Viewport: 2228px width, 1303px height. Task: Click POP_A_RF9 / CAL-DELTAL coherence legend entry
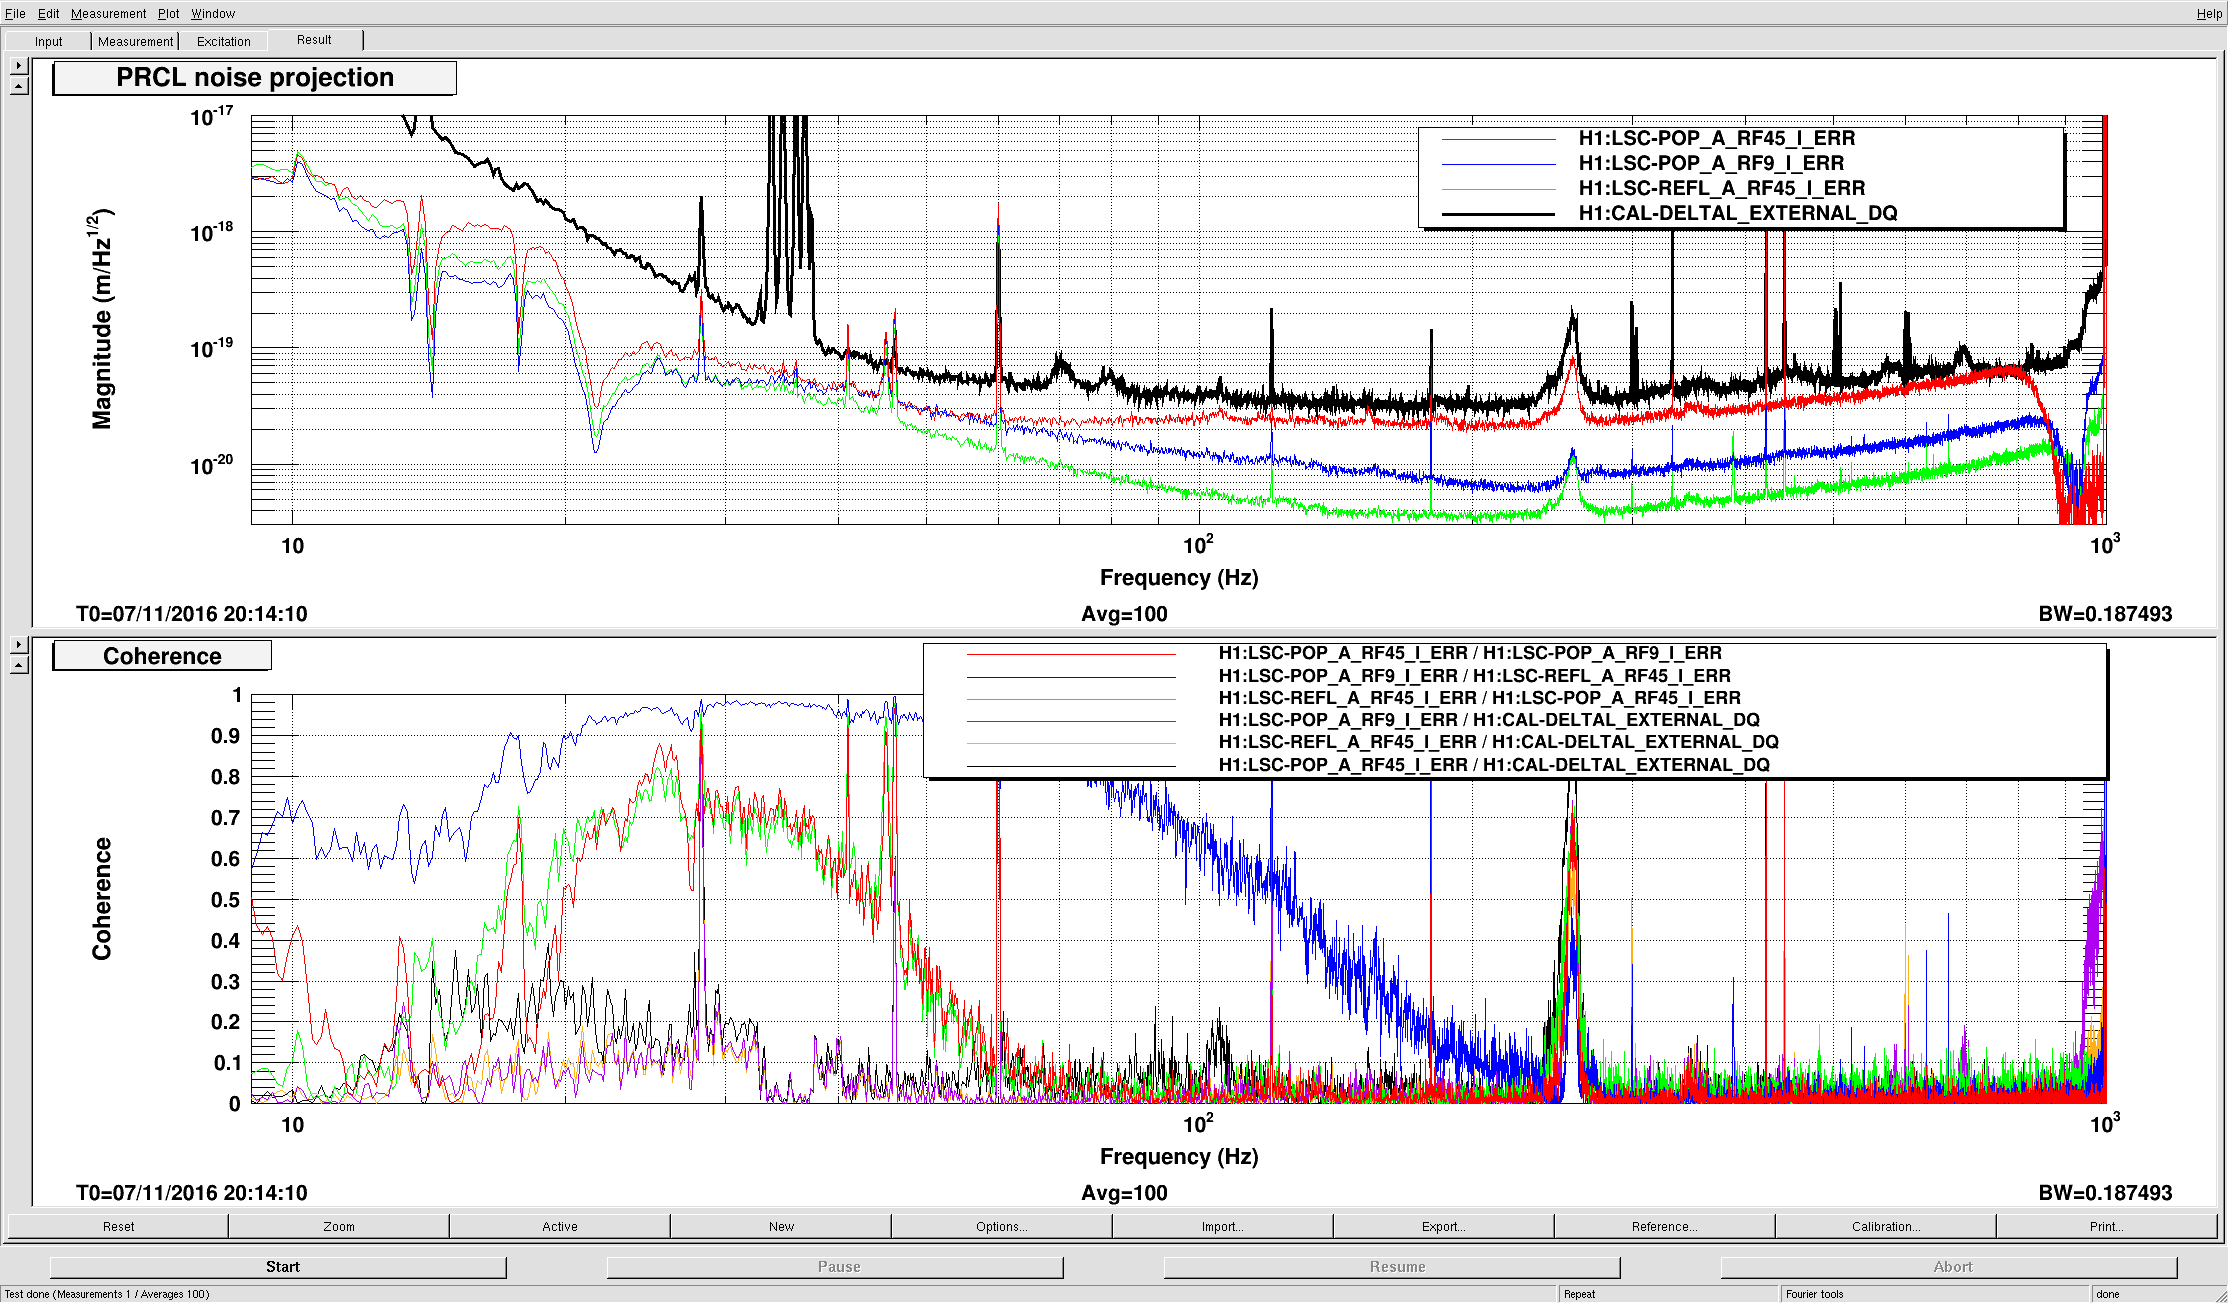[1489, 720]
